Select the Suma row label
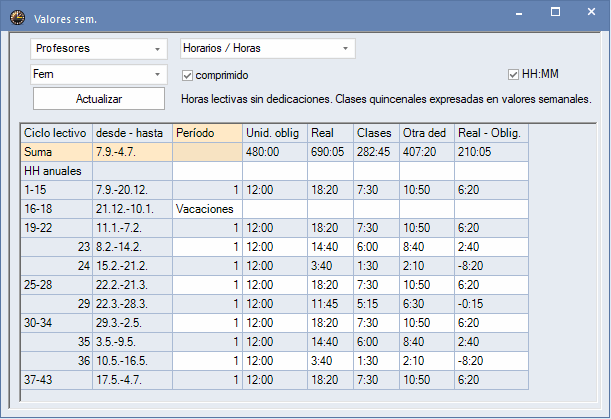 point(56,152)
